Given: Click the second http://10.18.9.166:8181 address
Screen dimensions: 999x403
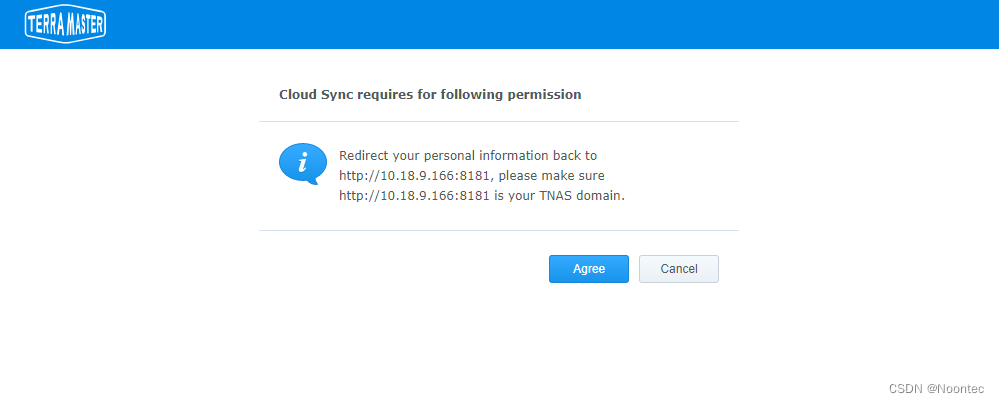Looking at the screenshot, I should click(414, 196).
